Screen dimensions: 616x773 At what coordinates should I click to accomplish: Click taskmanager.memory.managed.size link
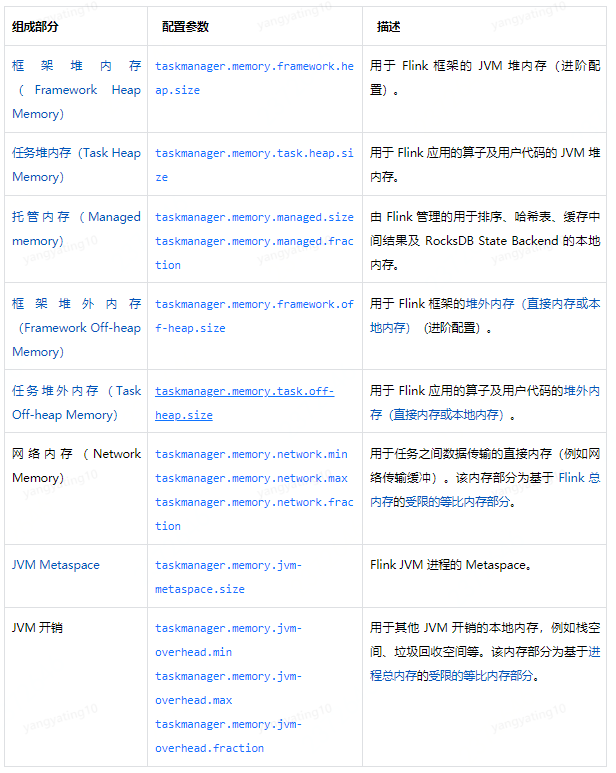(254, 217)
